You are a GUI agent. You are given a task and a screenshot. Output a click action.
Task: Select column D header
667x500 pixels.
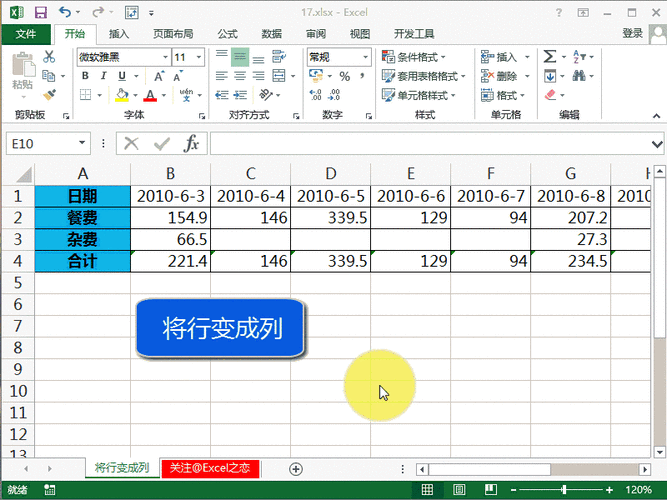[x=331, y=174]
